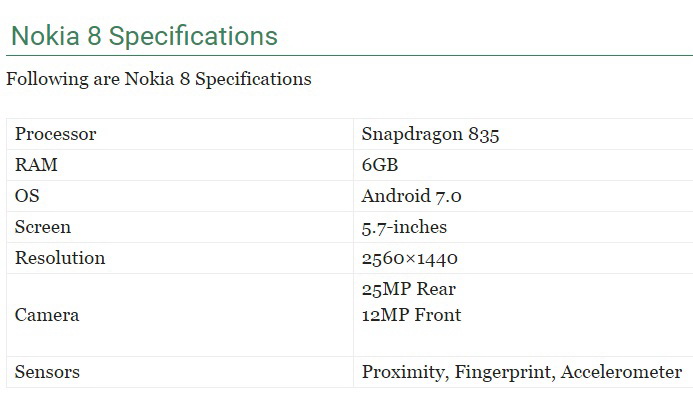Click the Processor label cell
The width and height of the screenshot is (693, 398).
point(180,134)
